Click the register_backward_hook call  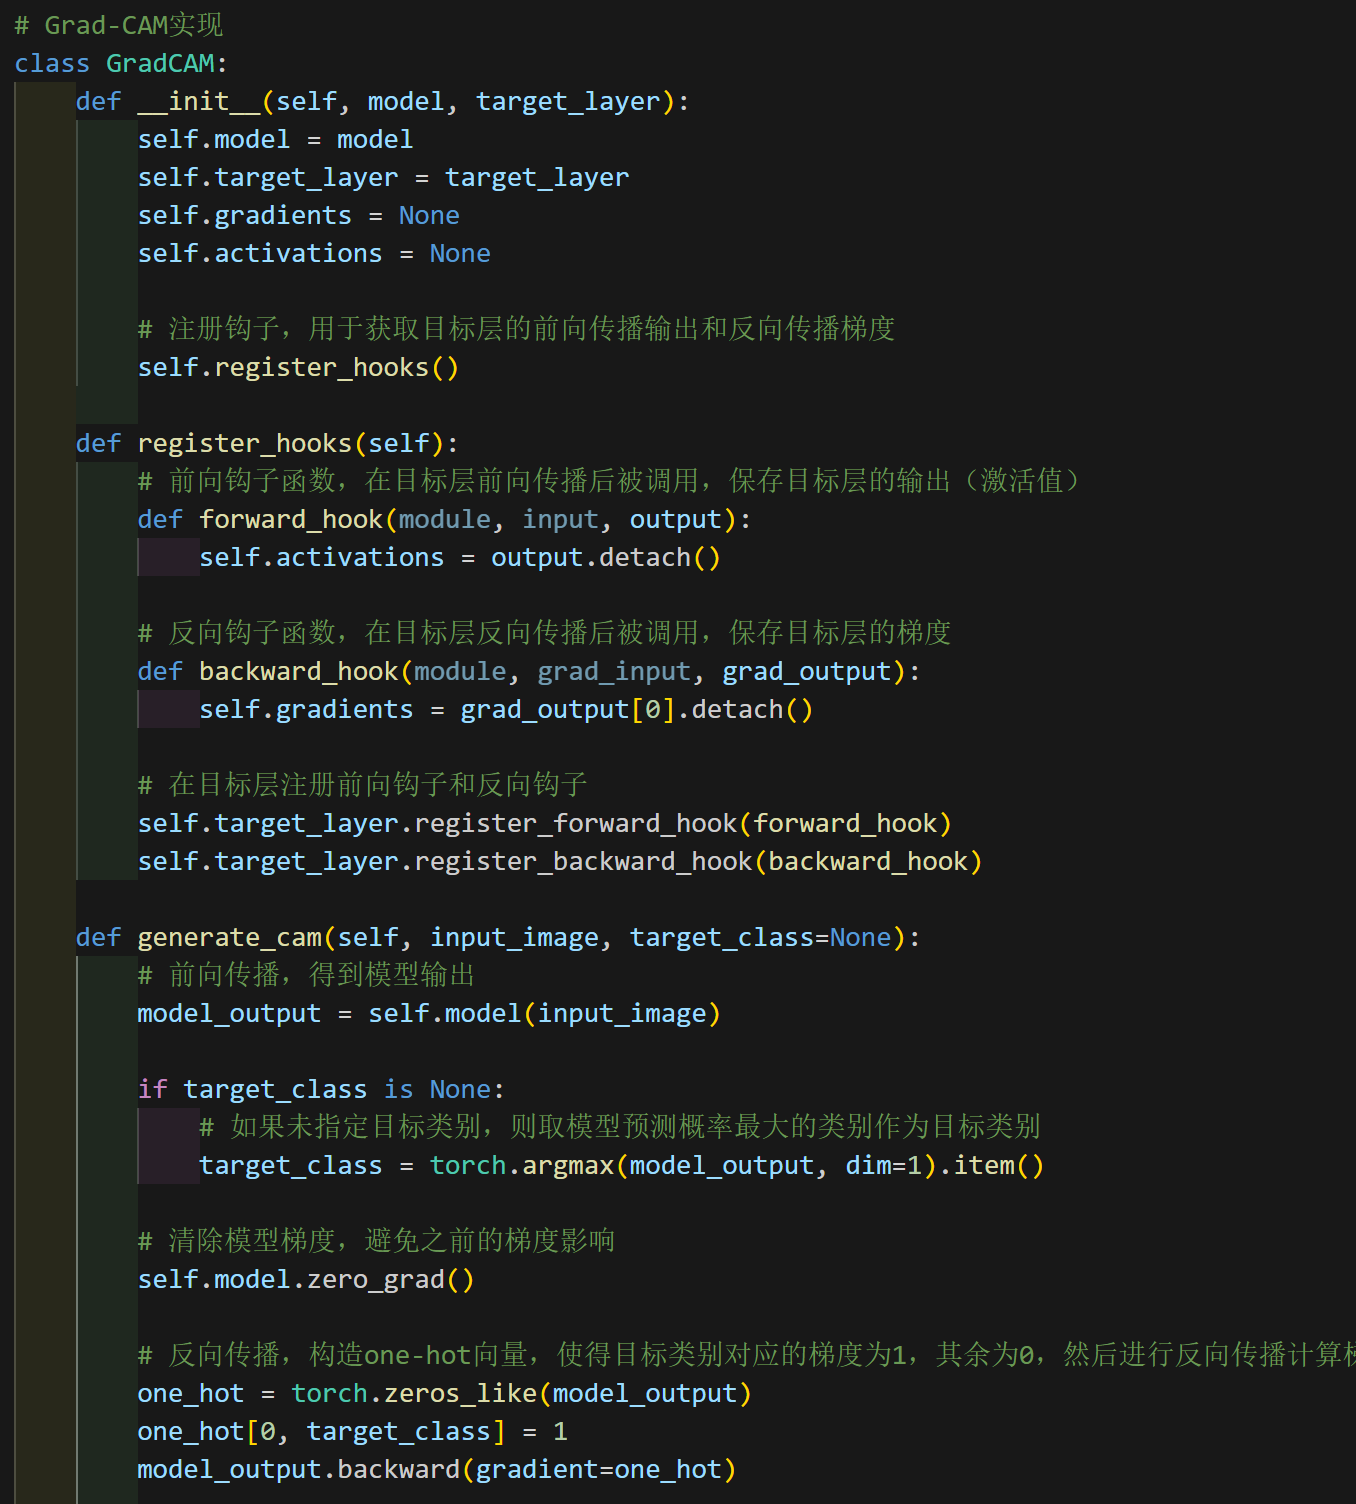tap(583, 860)
